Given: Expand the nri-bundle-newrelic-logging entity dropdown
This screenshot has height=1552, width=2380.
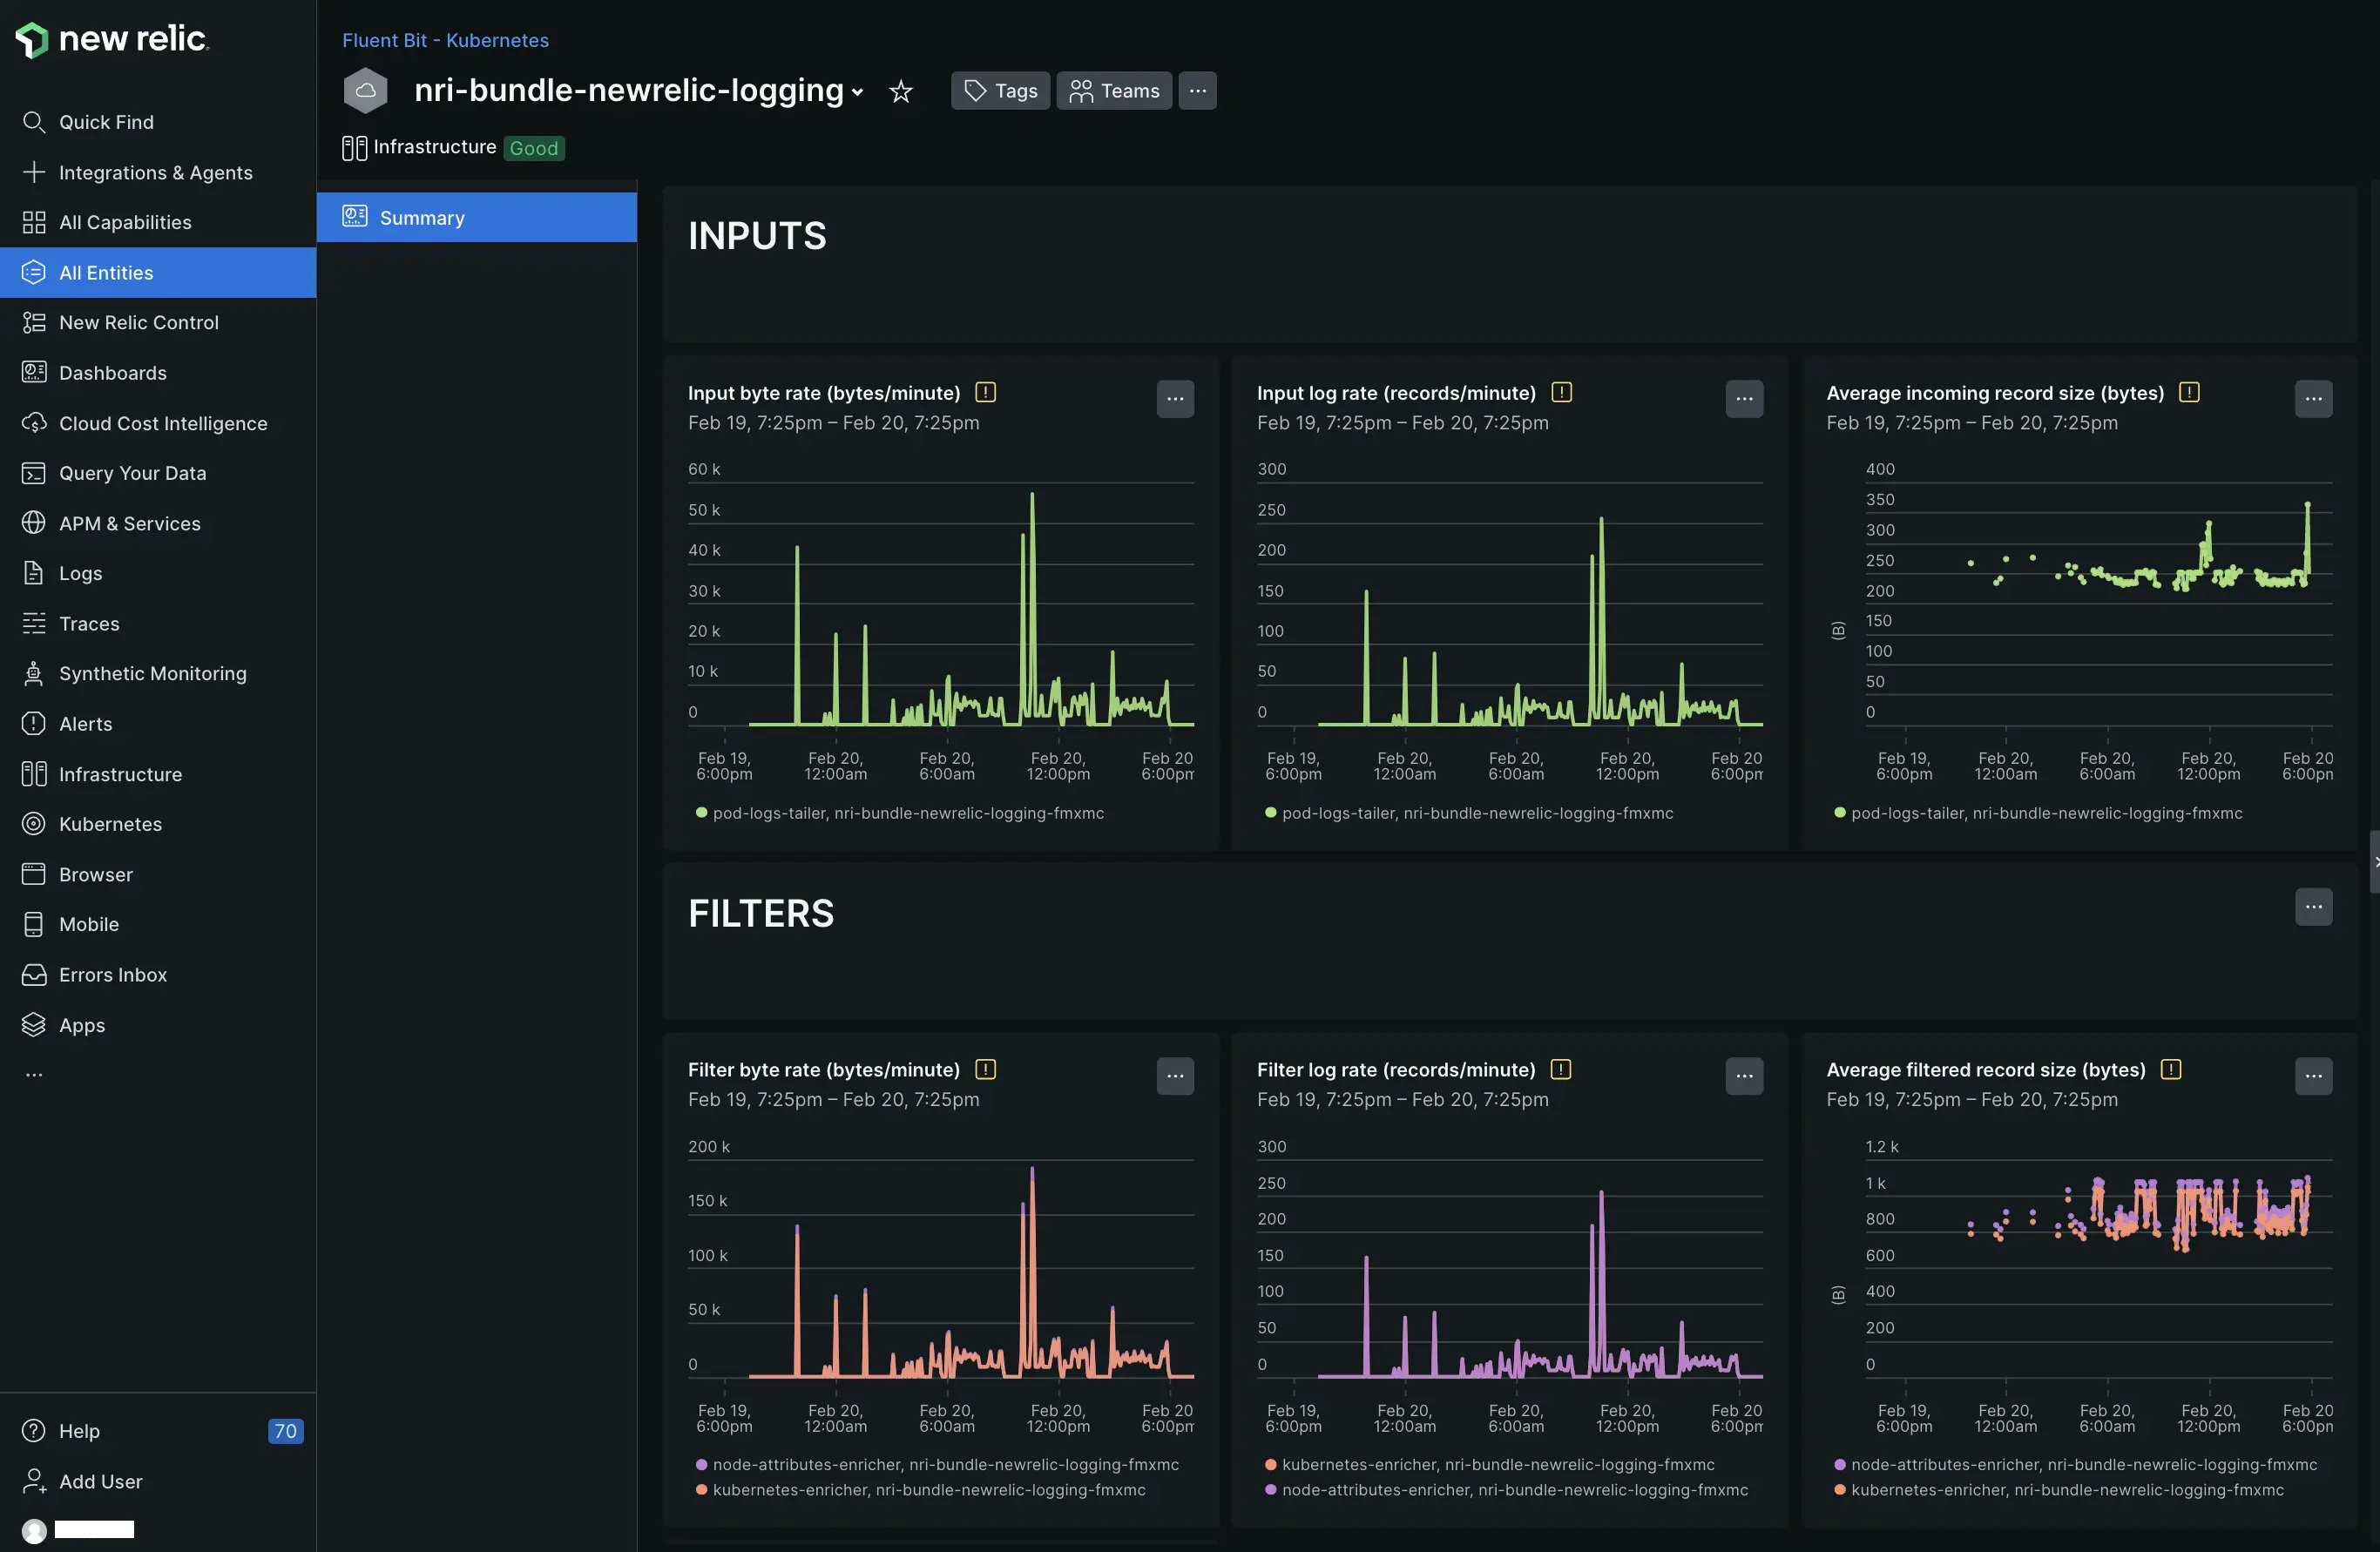Looking at the screenshot, I should click(x=857, y=92).
